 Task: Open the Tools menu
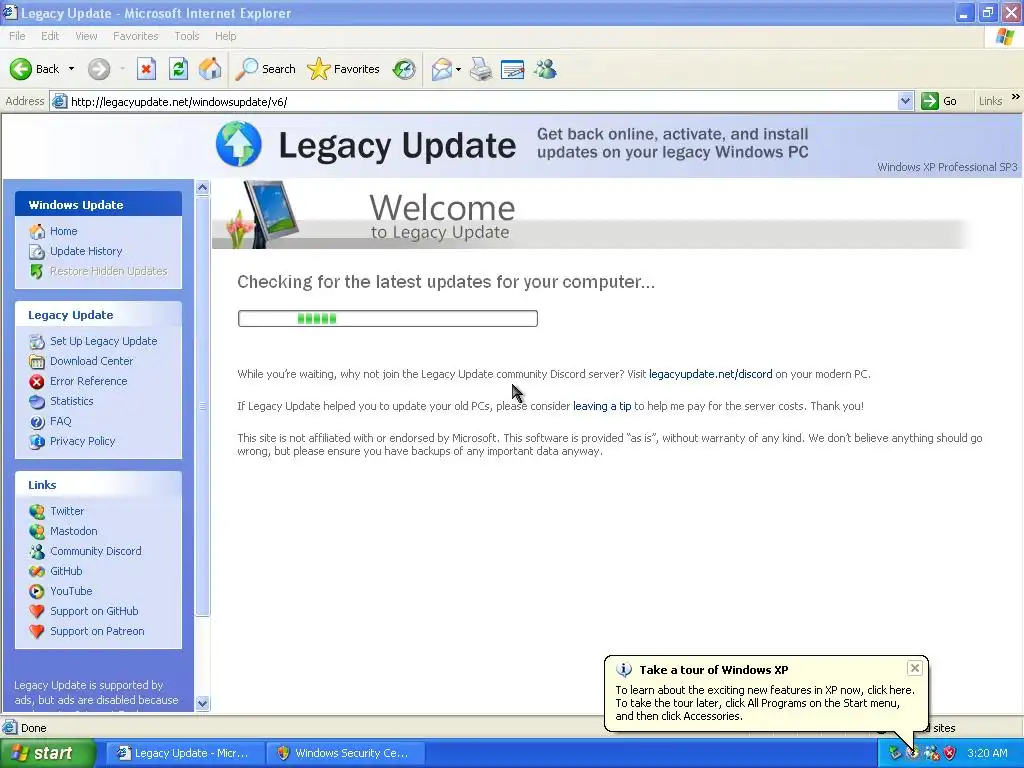click(x=187, y=36)
